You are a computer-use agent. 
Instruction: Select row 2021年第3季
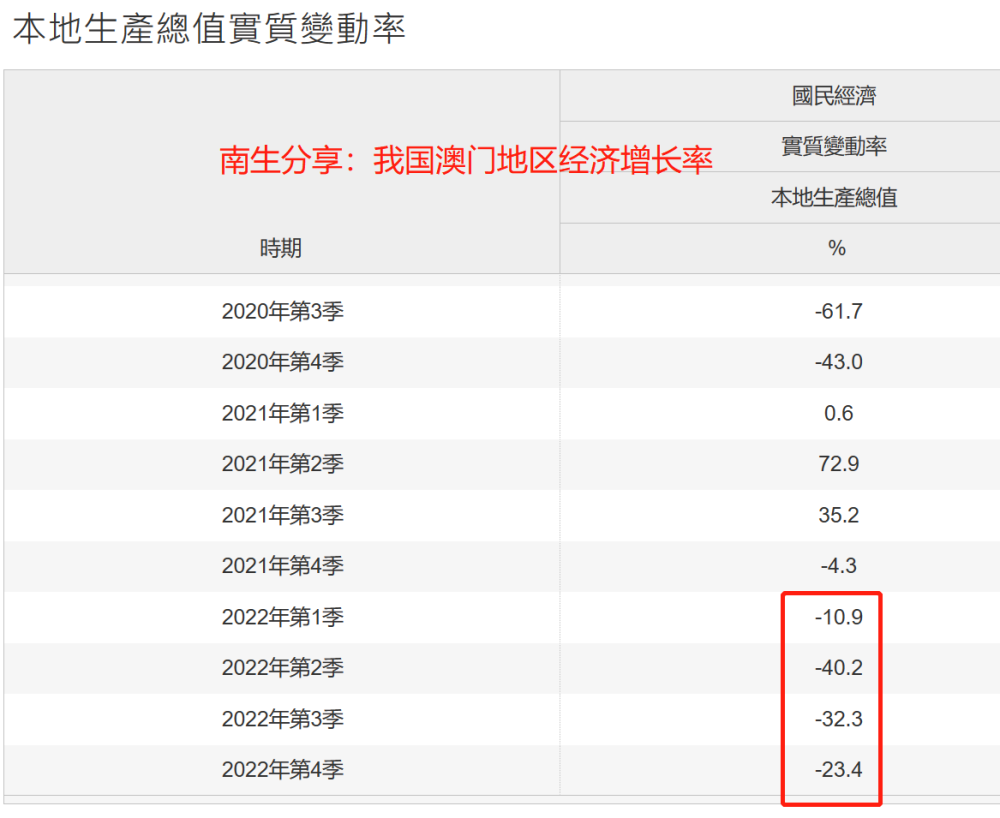(502, 515)
